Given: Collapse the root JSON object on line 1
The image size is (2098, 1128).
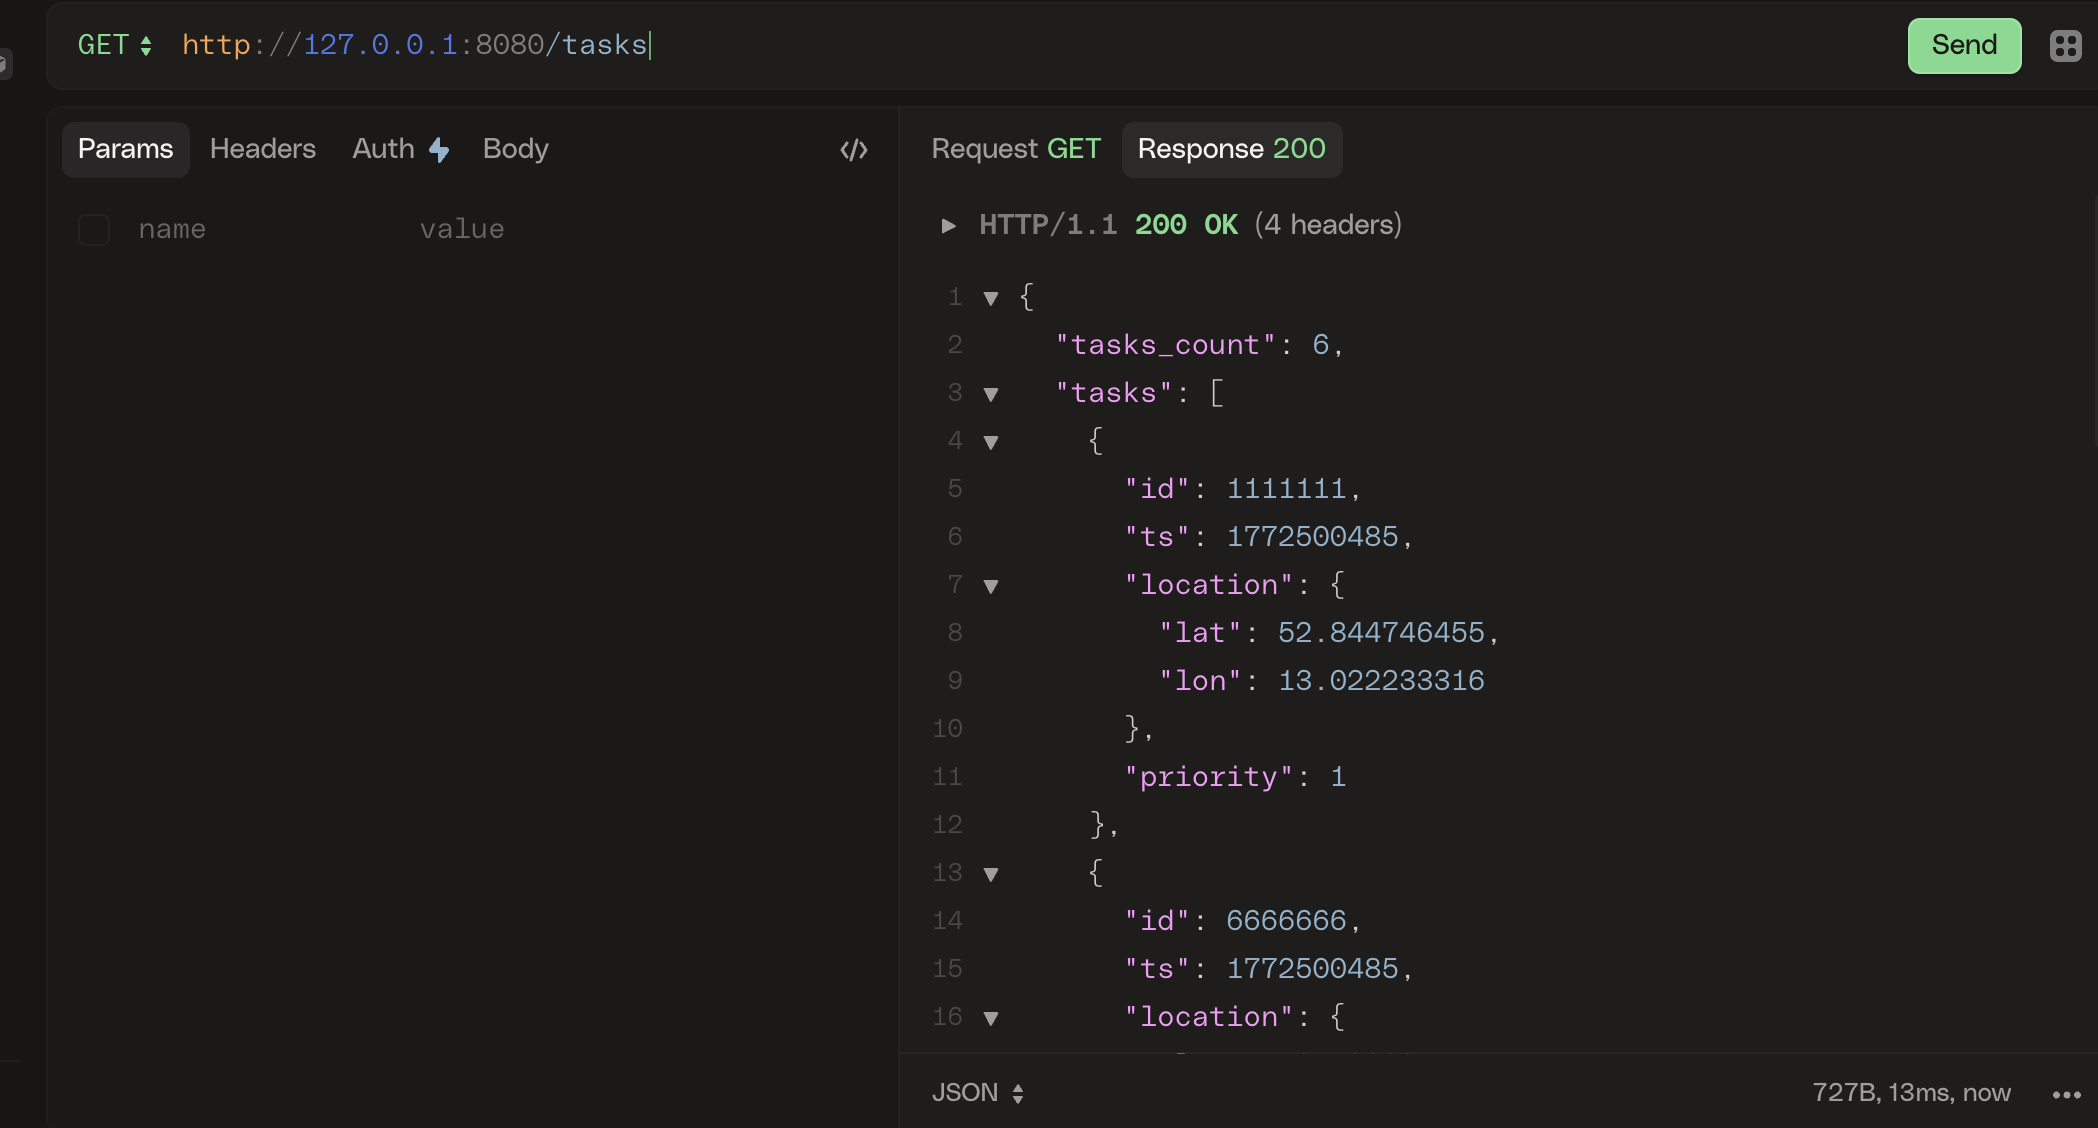Looking at the screenshot, I should pyautogui.click(x=991, y=298).
